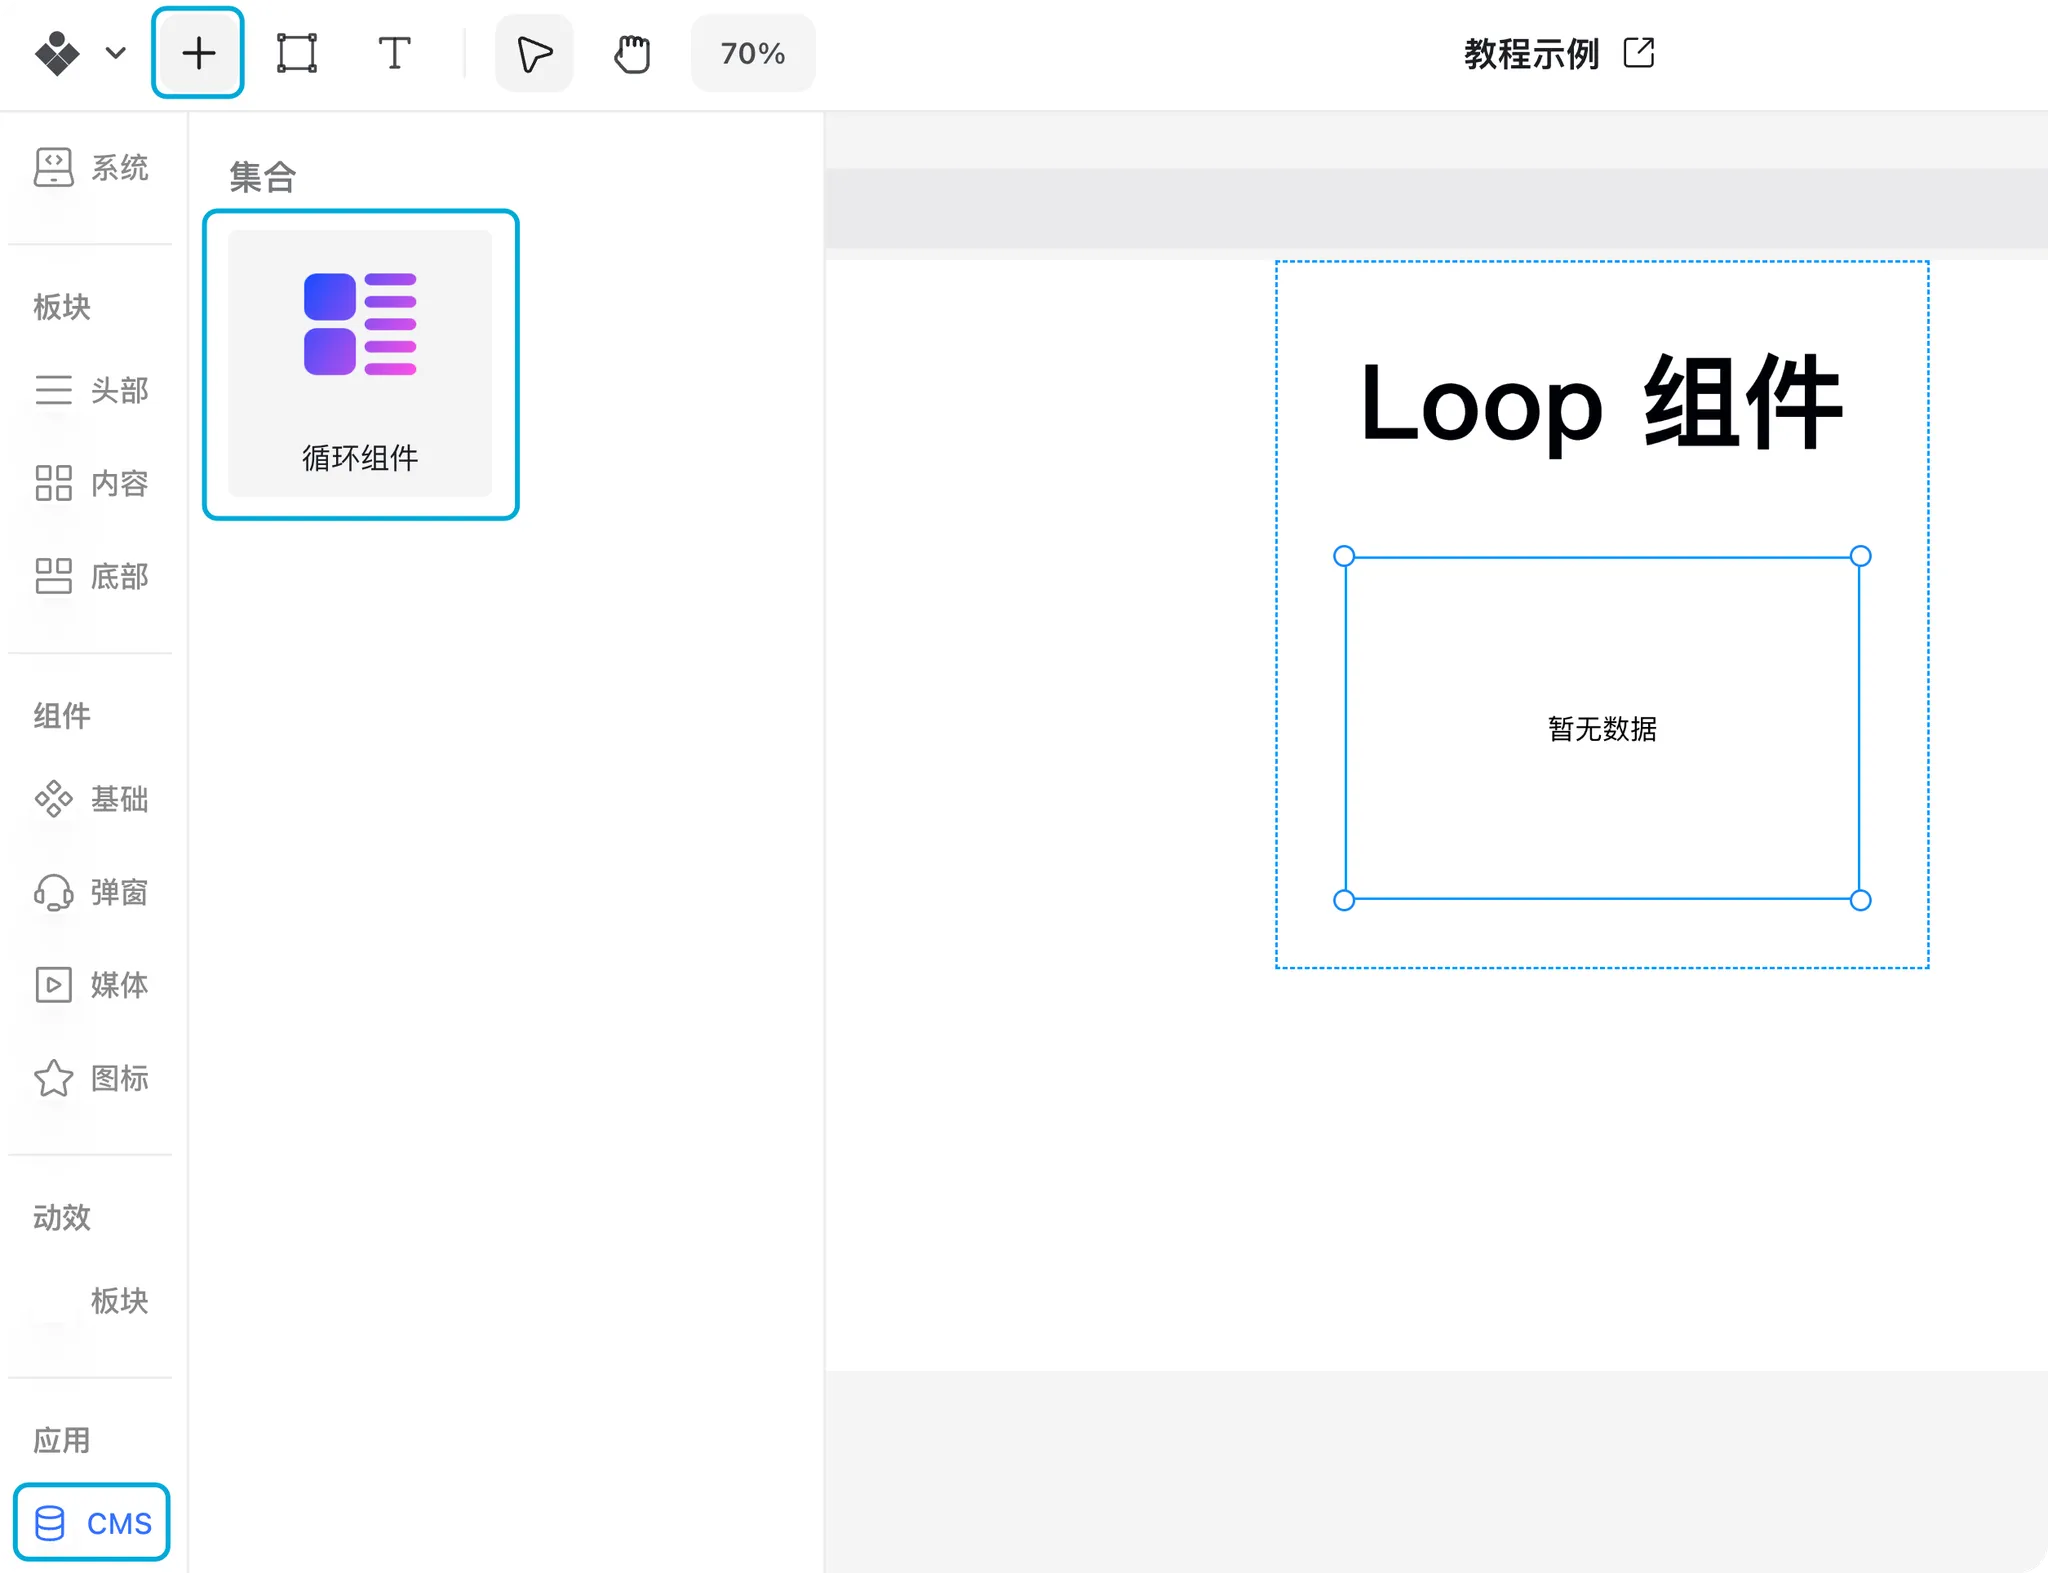Click the 图标 star icon
The image size is (2048, 1573).
[53, 1078]
